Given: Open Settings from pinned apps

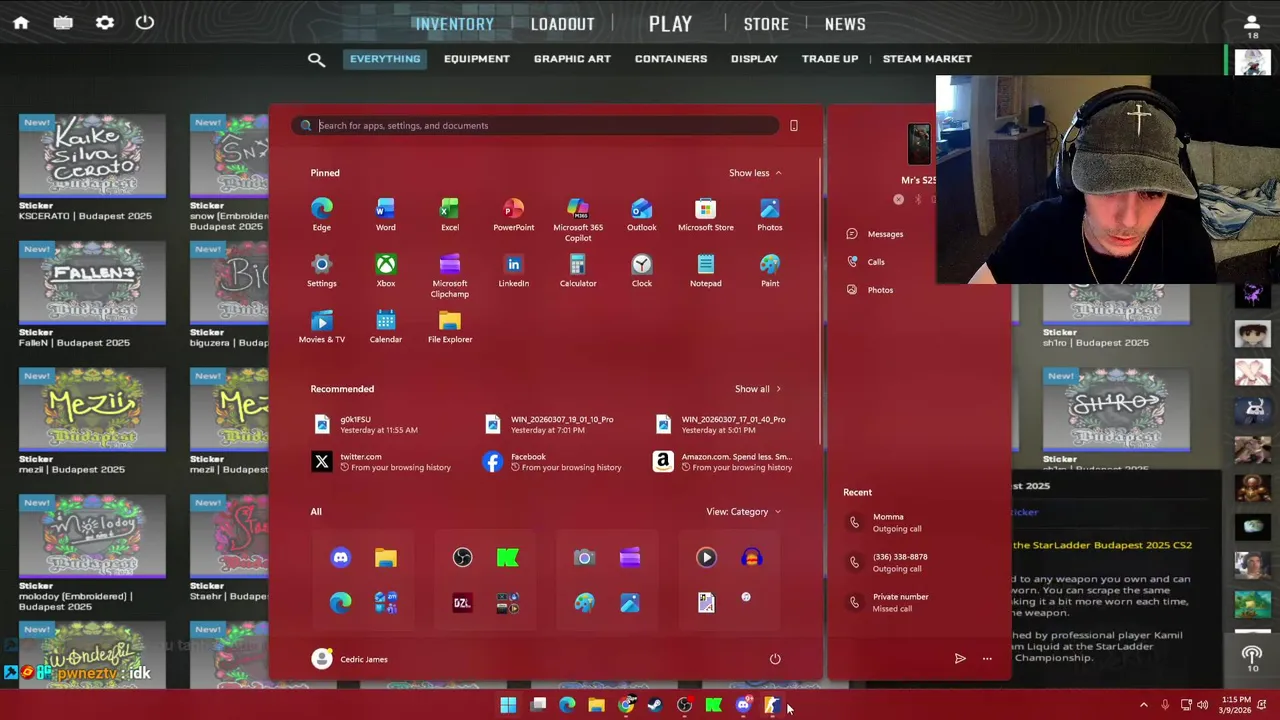Looking at the screenshot, I should pos(321,270).
